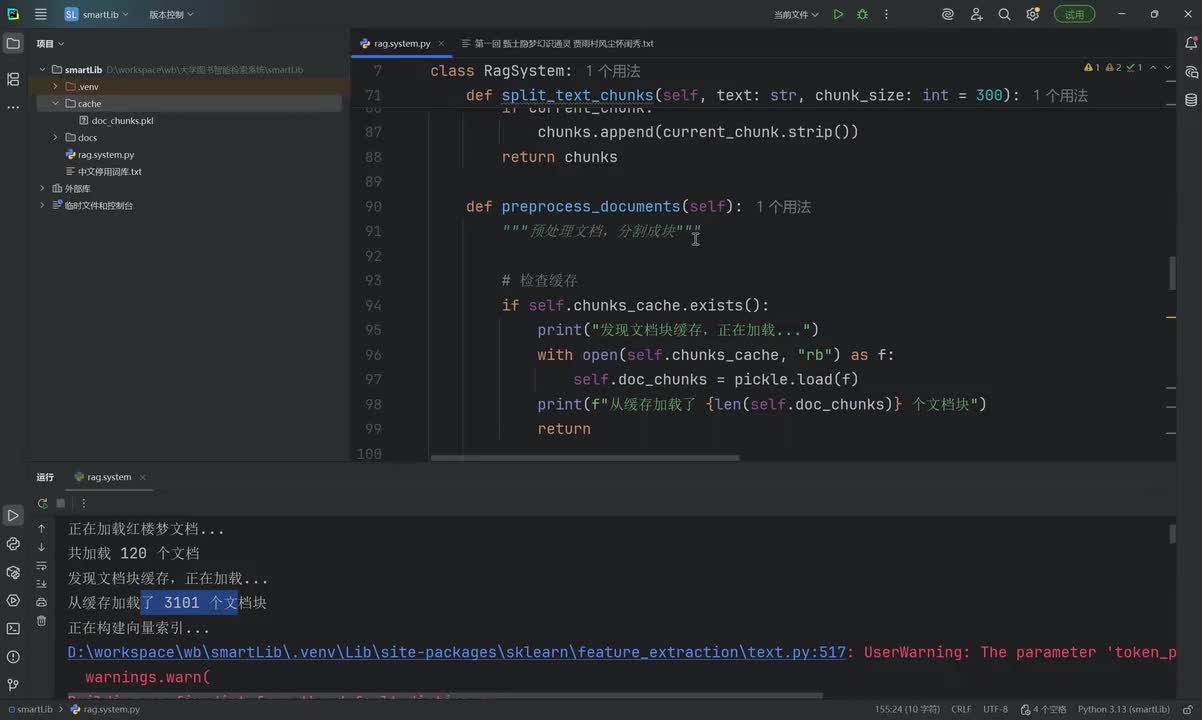Screen dimensions: 1202x720
Task: Click the 试用 trial button
Action: (1074, 15)
